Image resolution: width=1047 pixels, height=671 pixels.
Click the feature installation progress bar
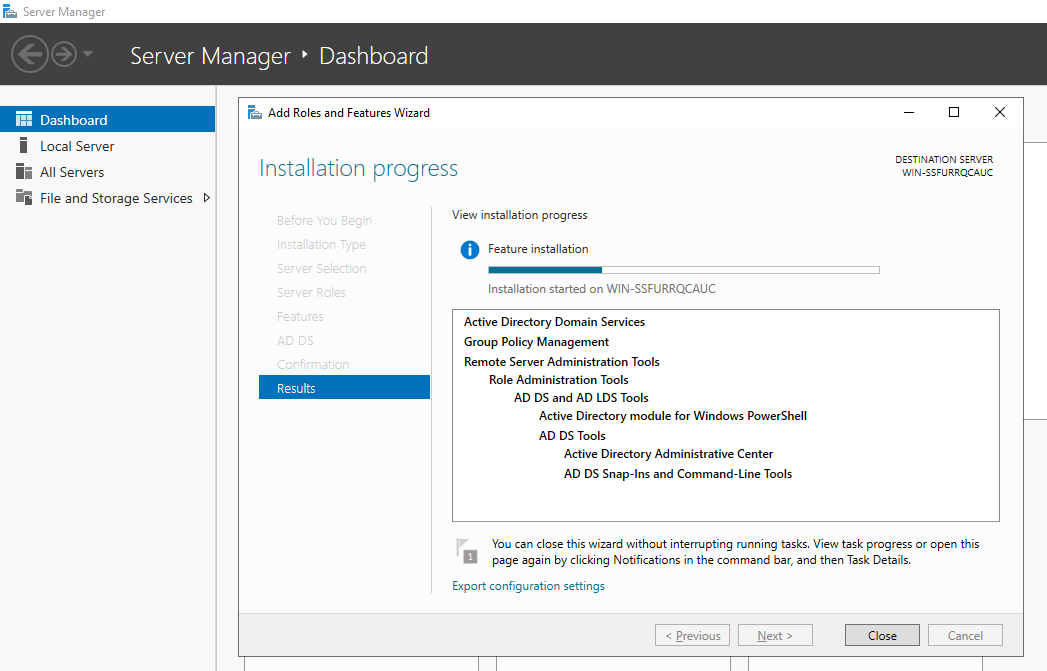coord(683,269)
